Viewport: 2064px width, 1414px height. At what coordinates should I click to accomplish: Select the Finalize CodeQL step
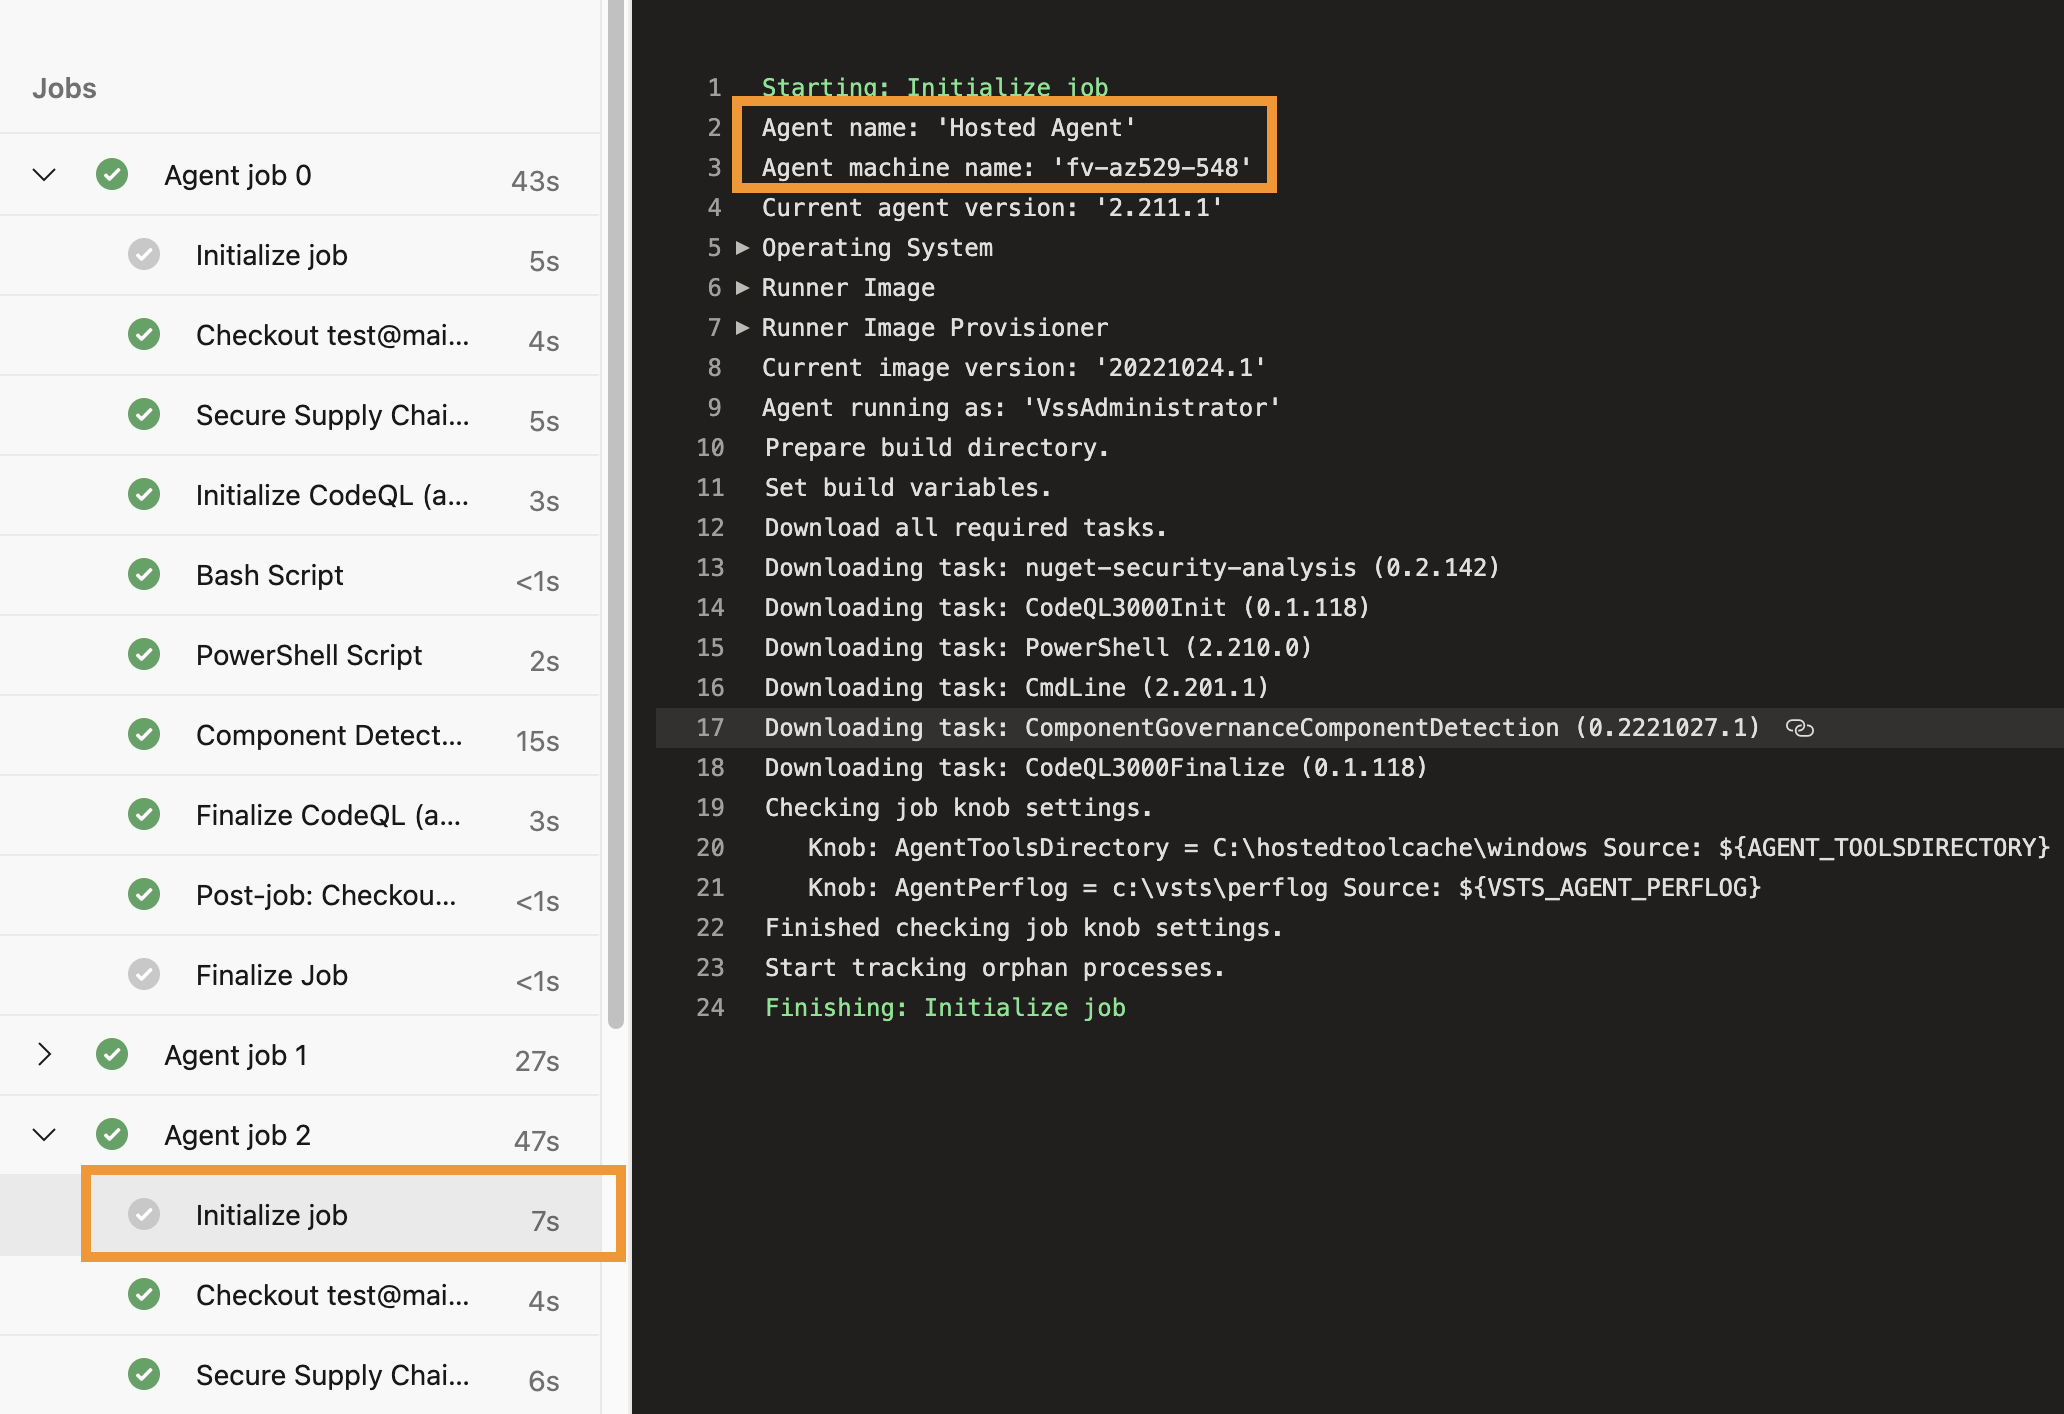328,814
